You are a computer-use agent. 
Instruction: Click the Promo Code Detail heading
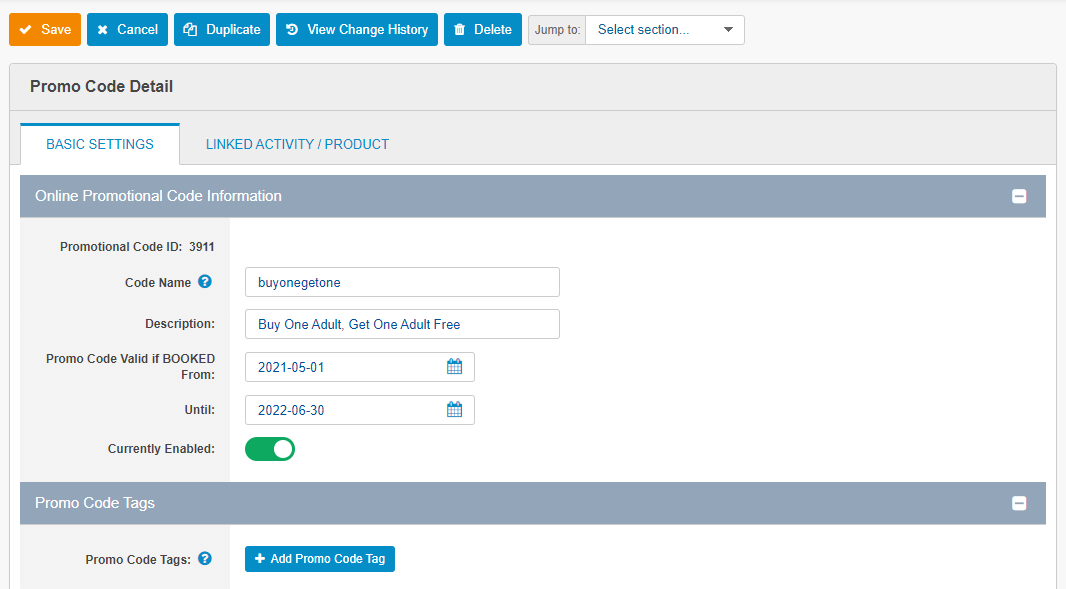click(101, 86)
